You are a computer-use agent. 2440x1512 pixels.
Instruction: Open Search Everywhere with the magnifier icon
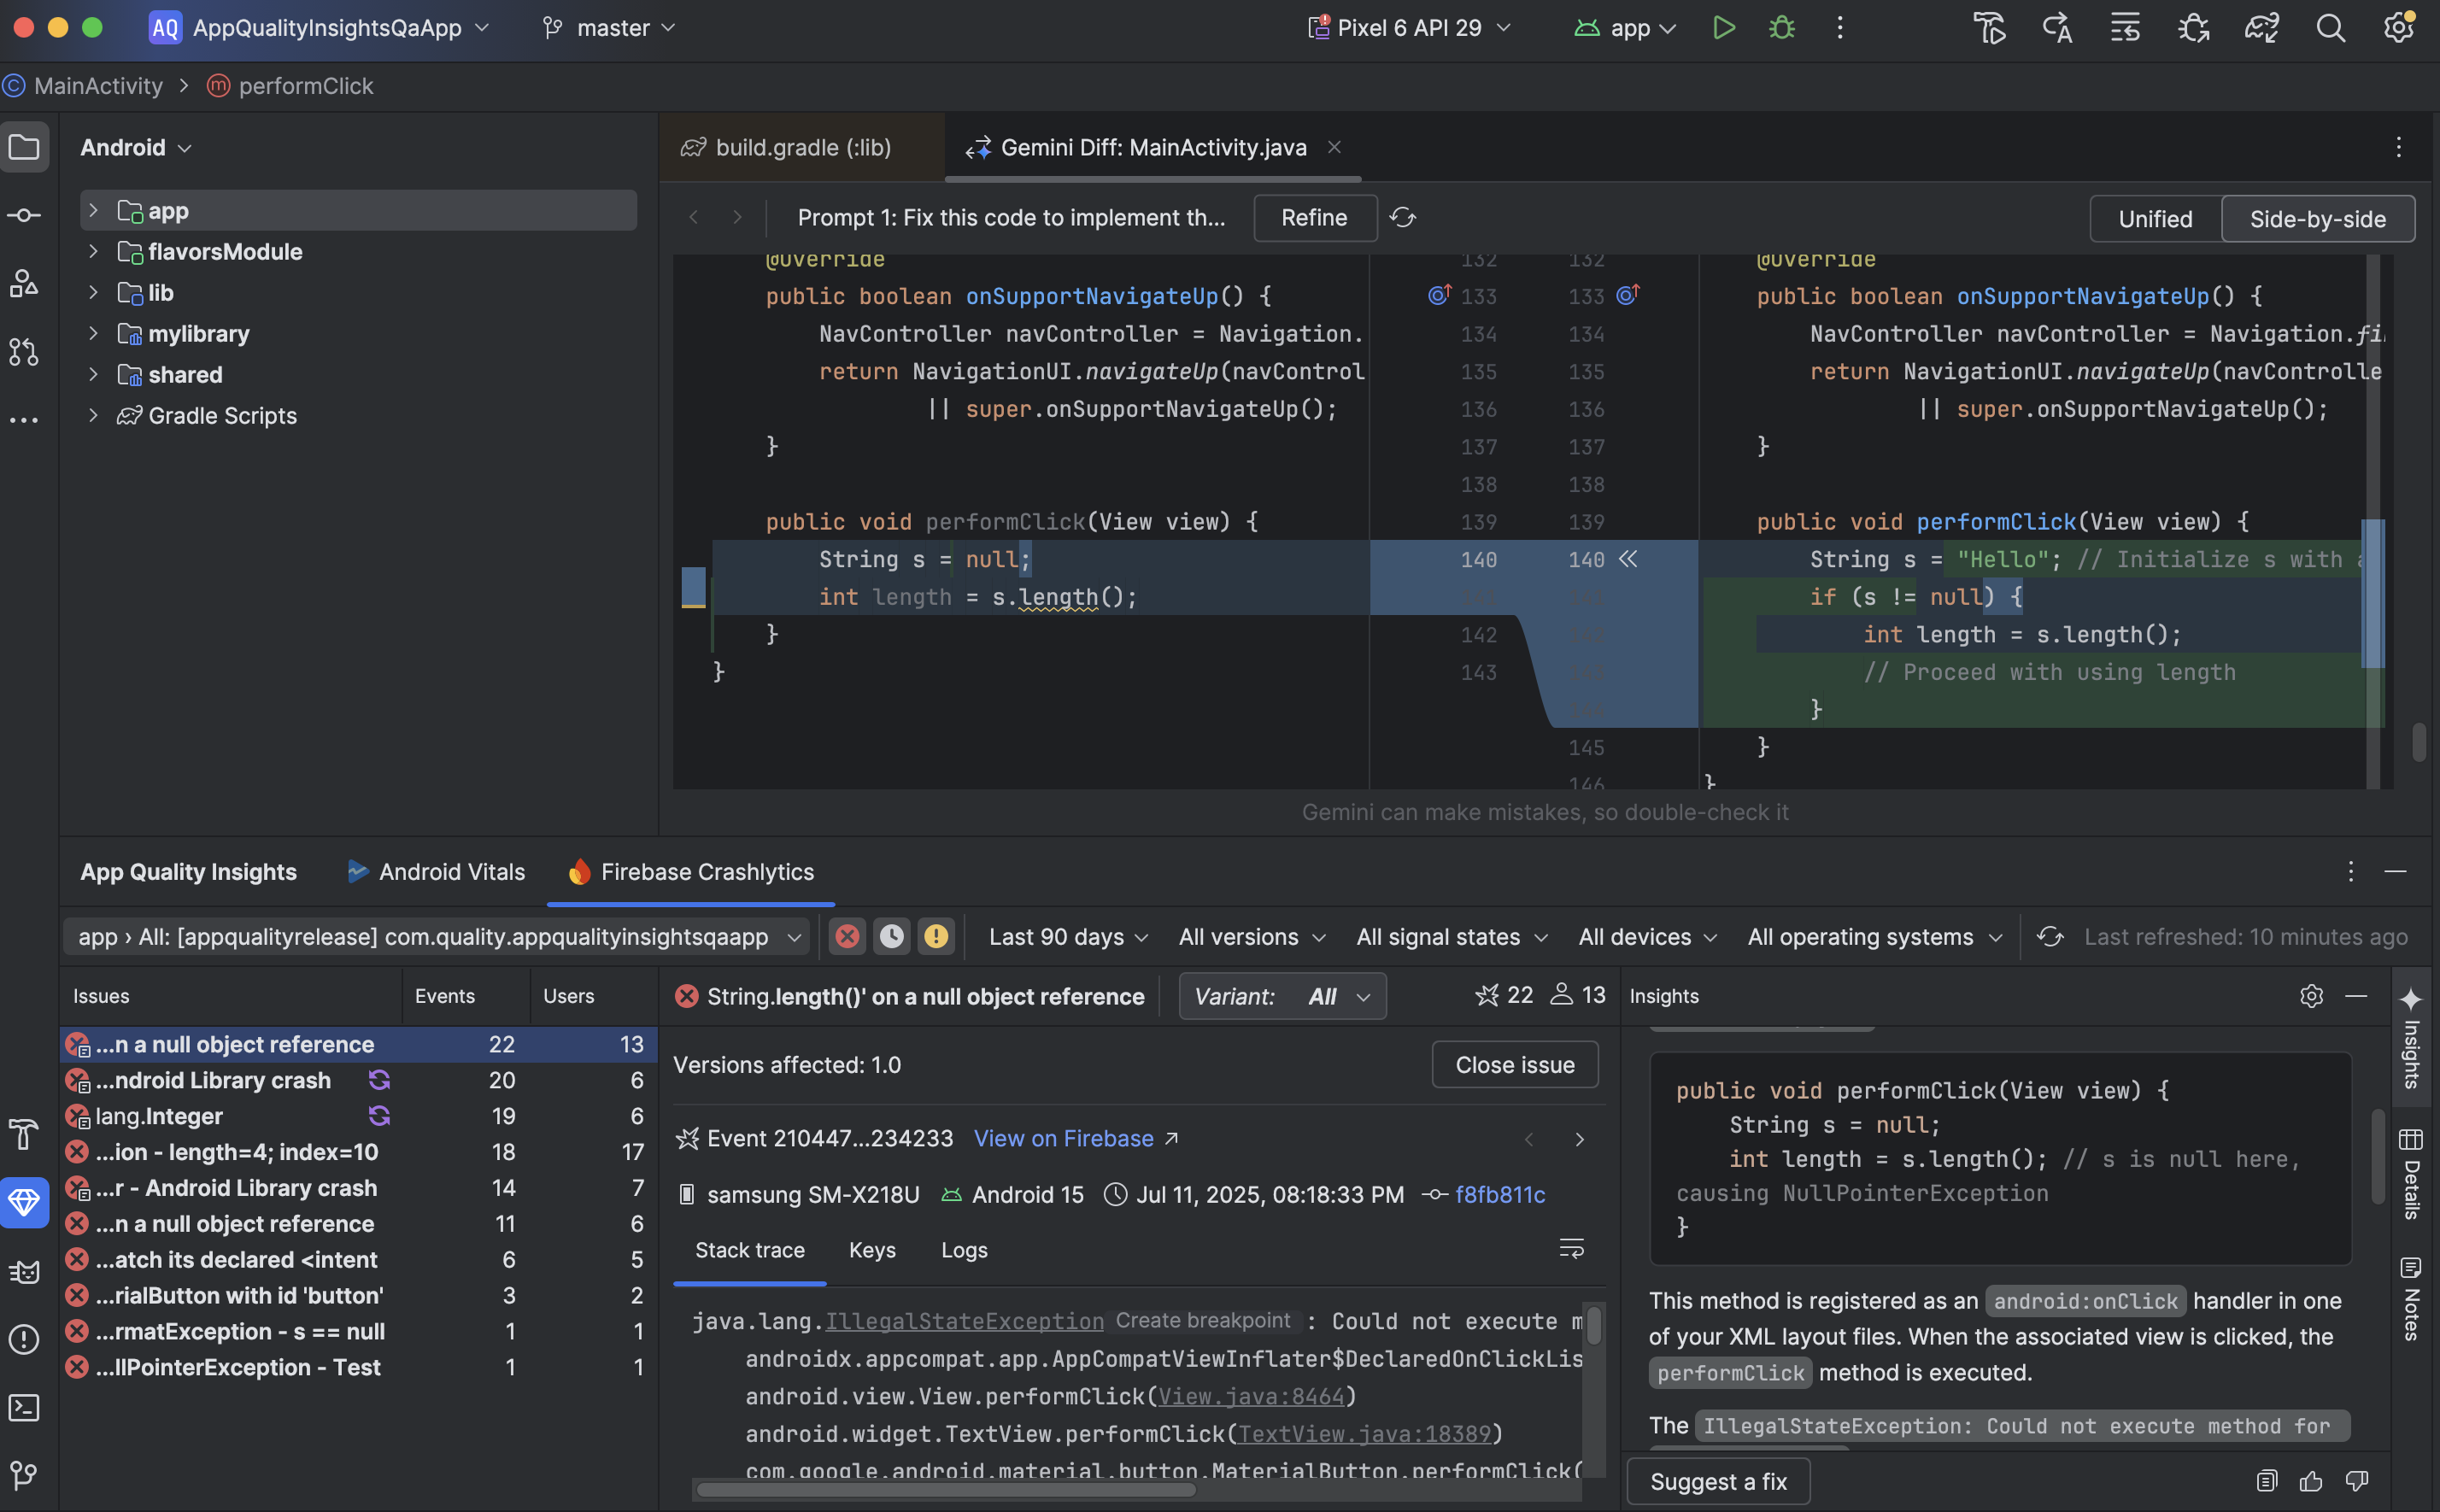[x=2330, y=28]
